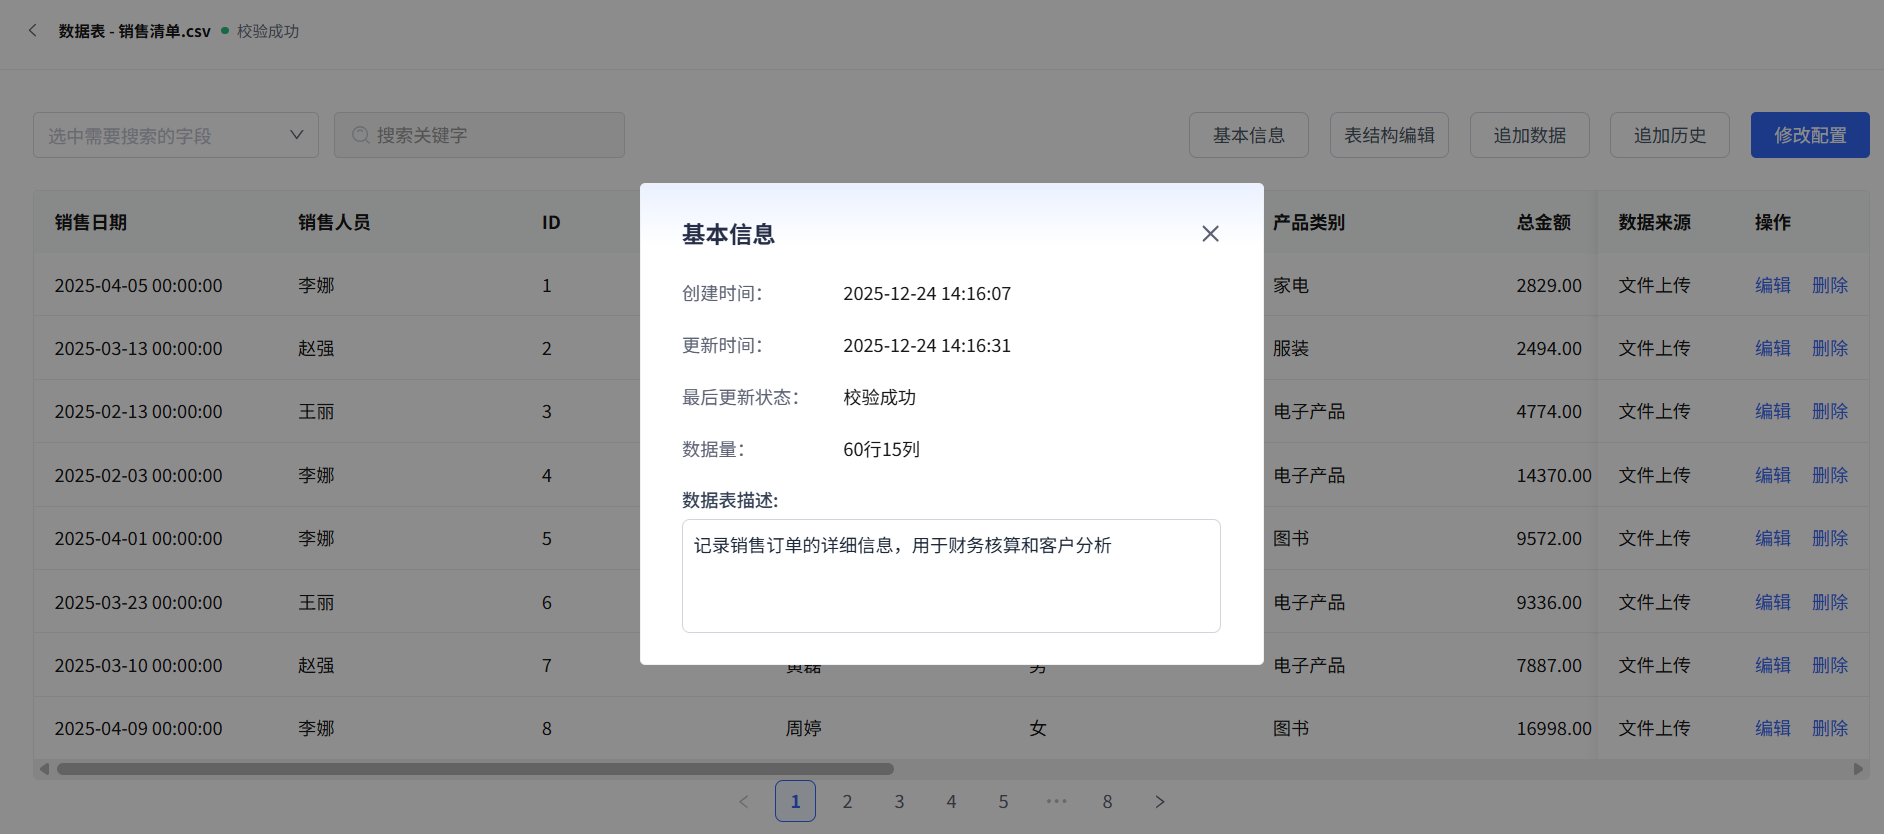Screen dimensions: 1884x834
Task: Go to pagination page 5
Action: coord(1003,801)
